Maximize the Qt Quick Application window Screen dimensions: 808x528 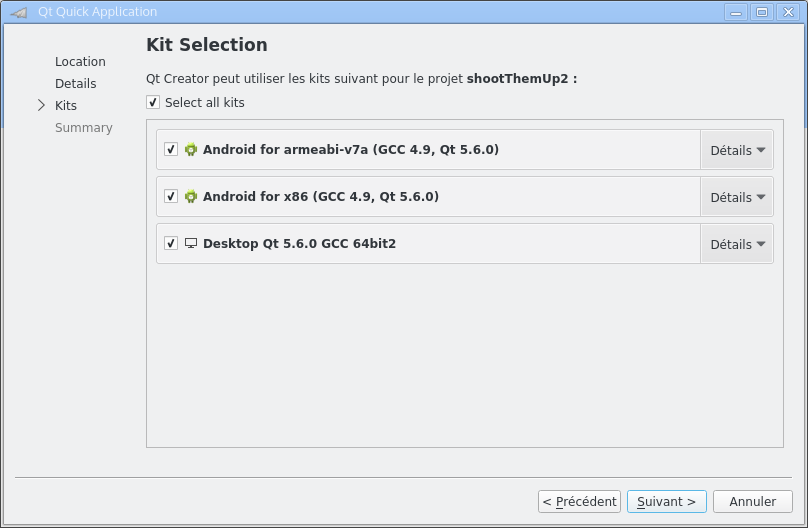pos(762,12)
